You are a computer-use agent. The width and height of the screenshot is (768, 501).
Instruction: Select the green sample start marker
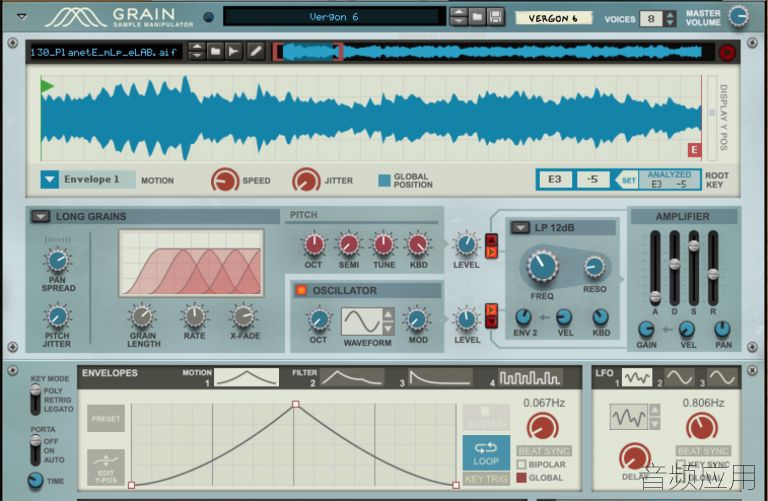tap(47, 86)
